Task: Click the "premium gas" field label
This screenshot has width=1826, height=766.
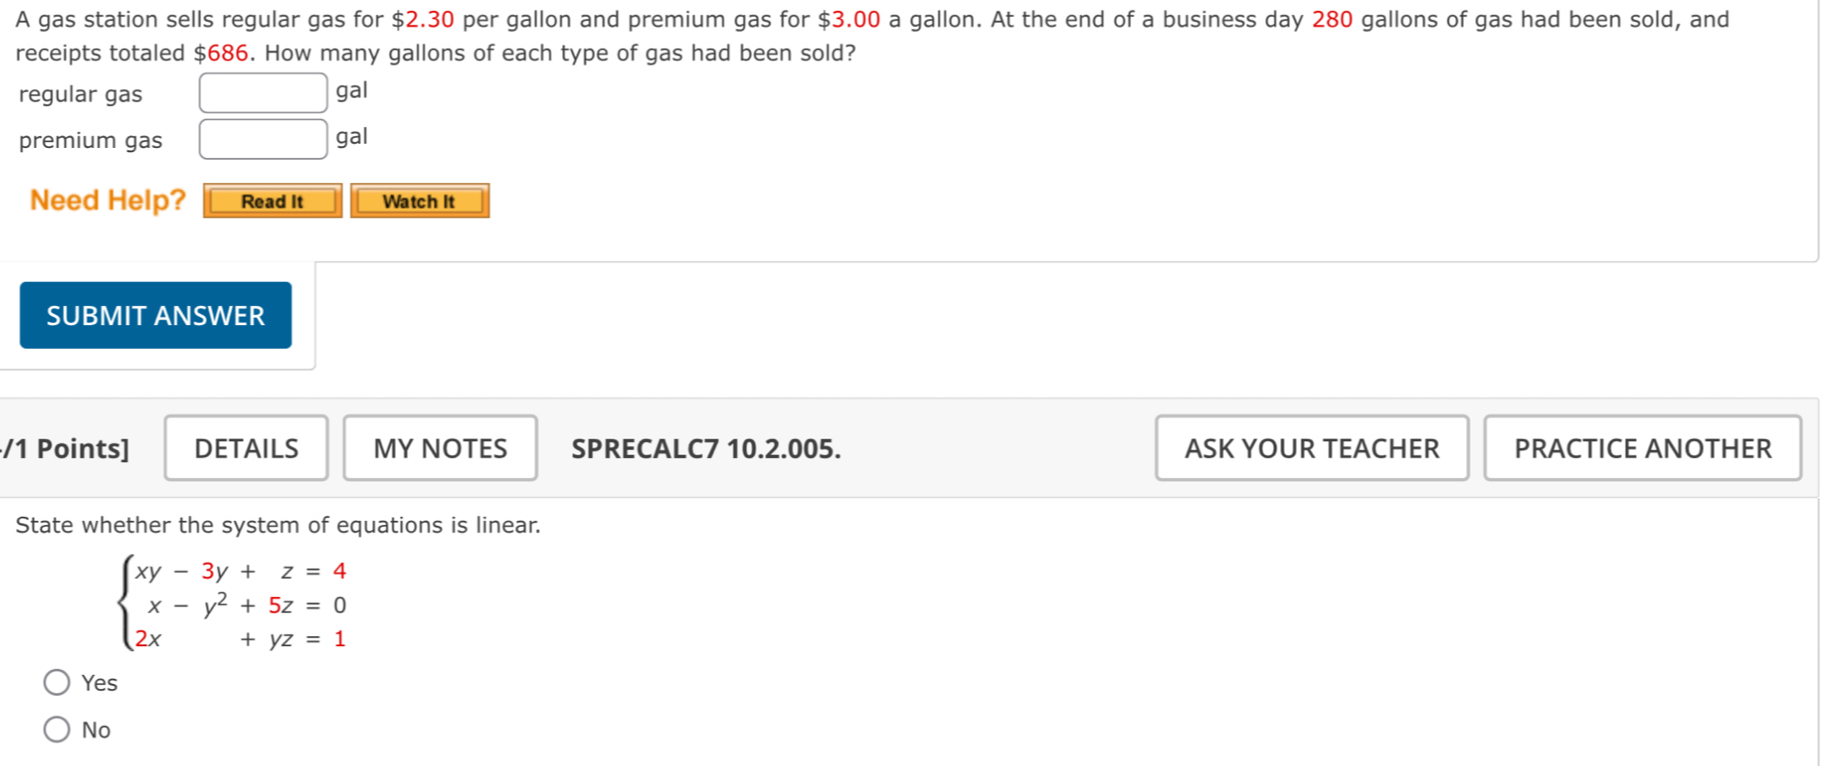Action: point(91,140)
